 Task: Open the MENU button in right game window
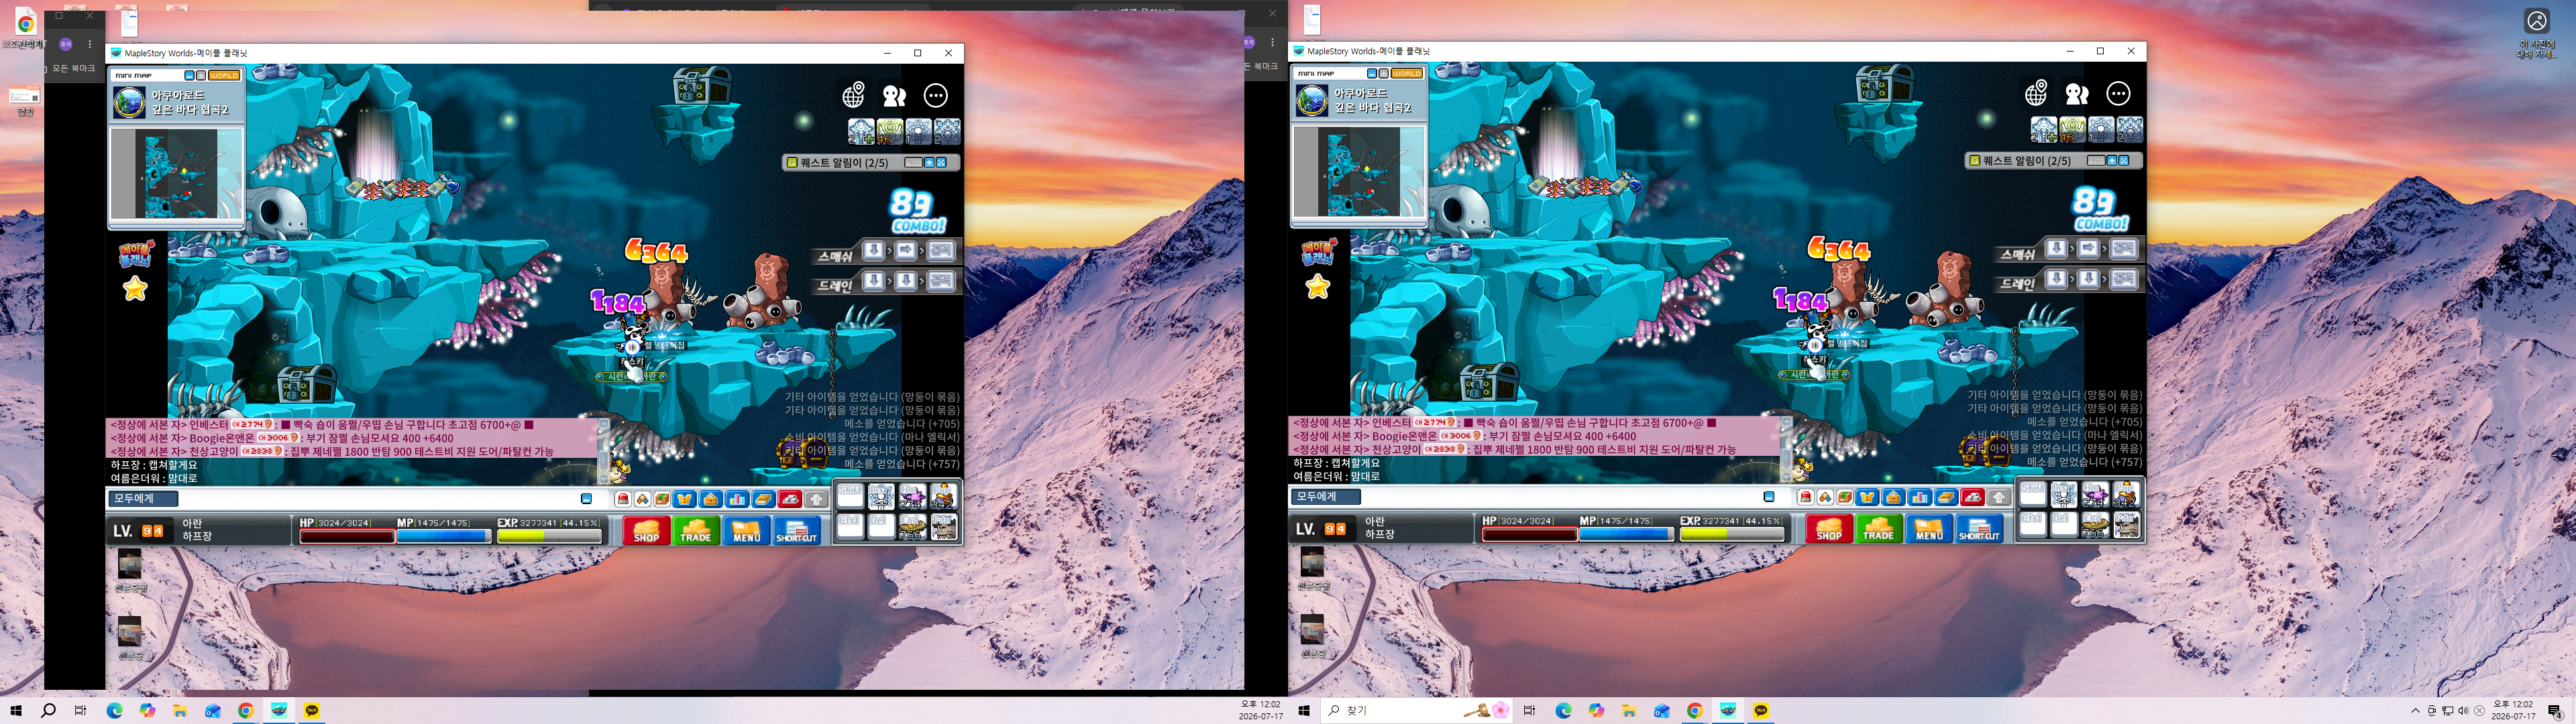click(x=1929, y=528)
